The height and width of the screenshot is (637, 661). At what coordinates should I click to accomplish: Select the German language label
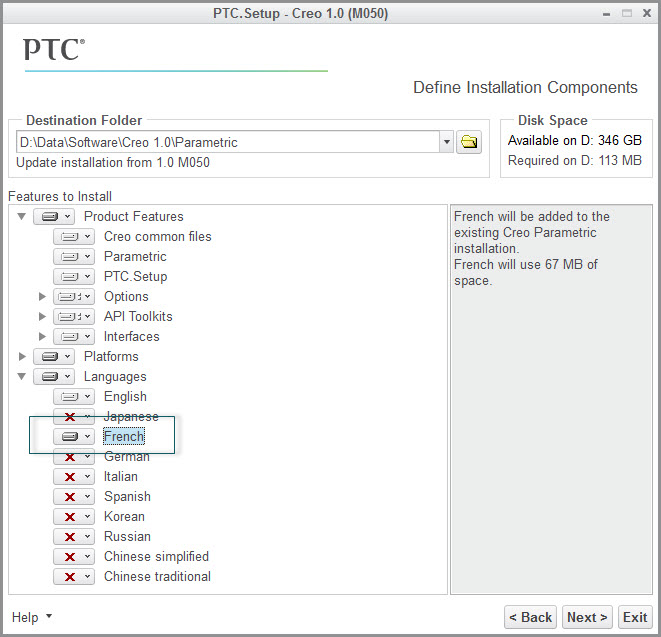[126, 457]
